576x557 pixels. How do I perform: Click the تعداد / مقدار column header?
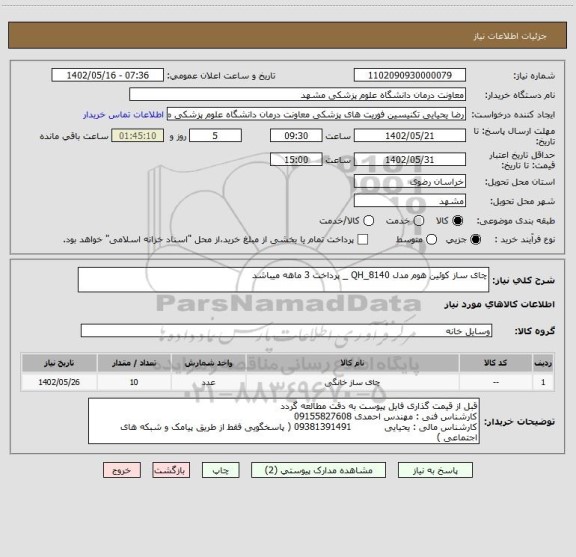134,363
